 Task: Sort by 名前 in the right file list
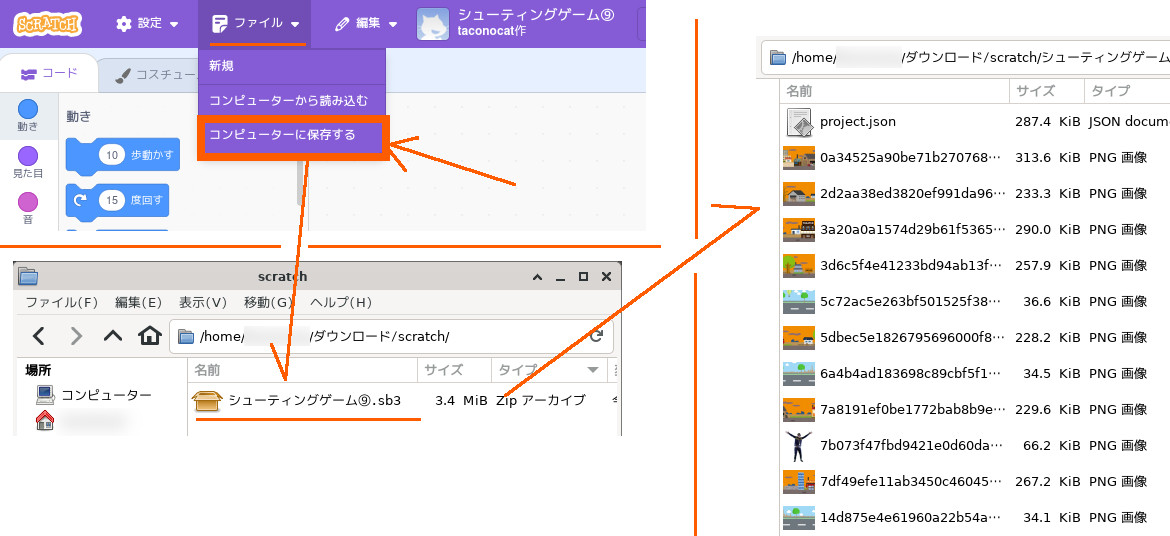(x=895, y=91)
